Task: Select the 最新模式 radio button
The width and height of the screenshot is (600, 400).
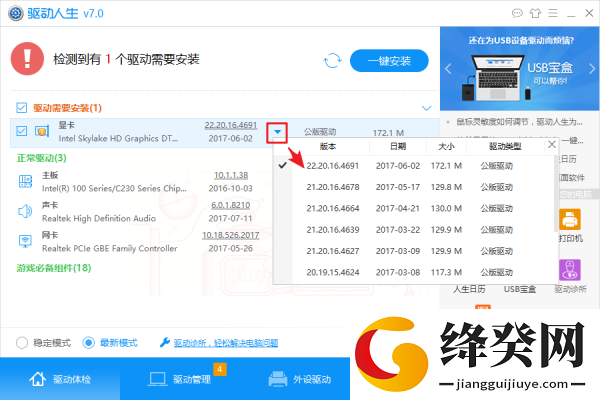Action: pos(88,343)
